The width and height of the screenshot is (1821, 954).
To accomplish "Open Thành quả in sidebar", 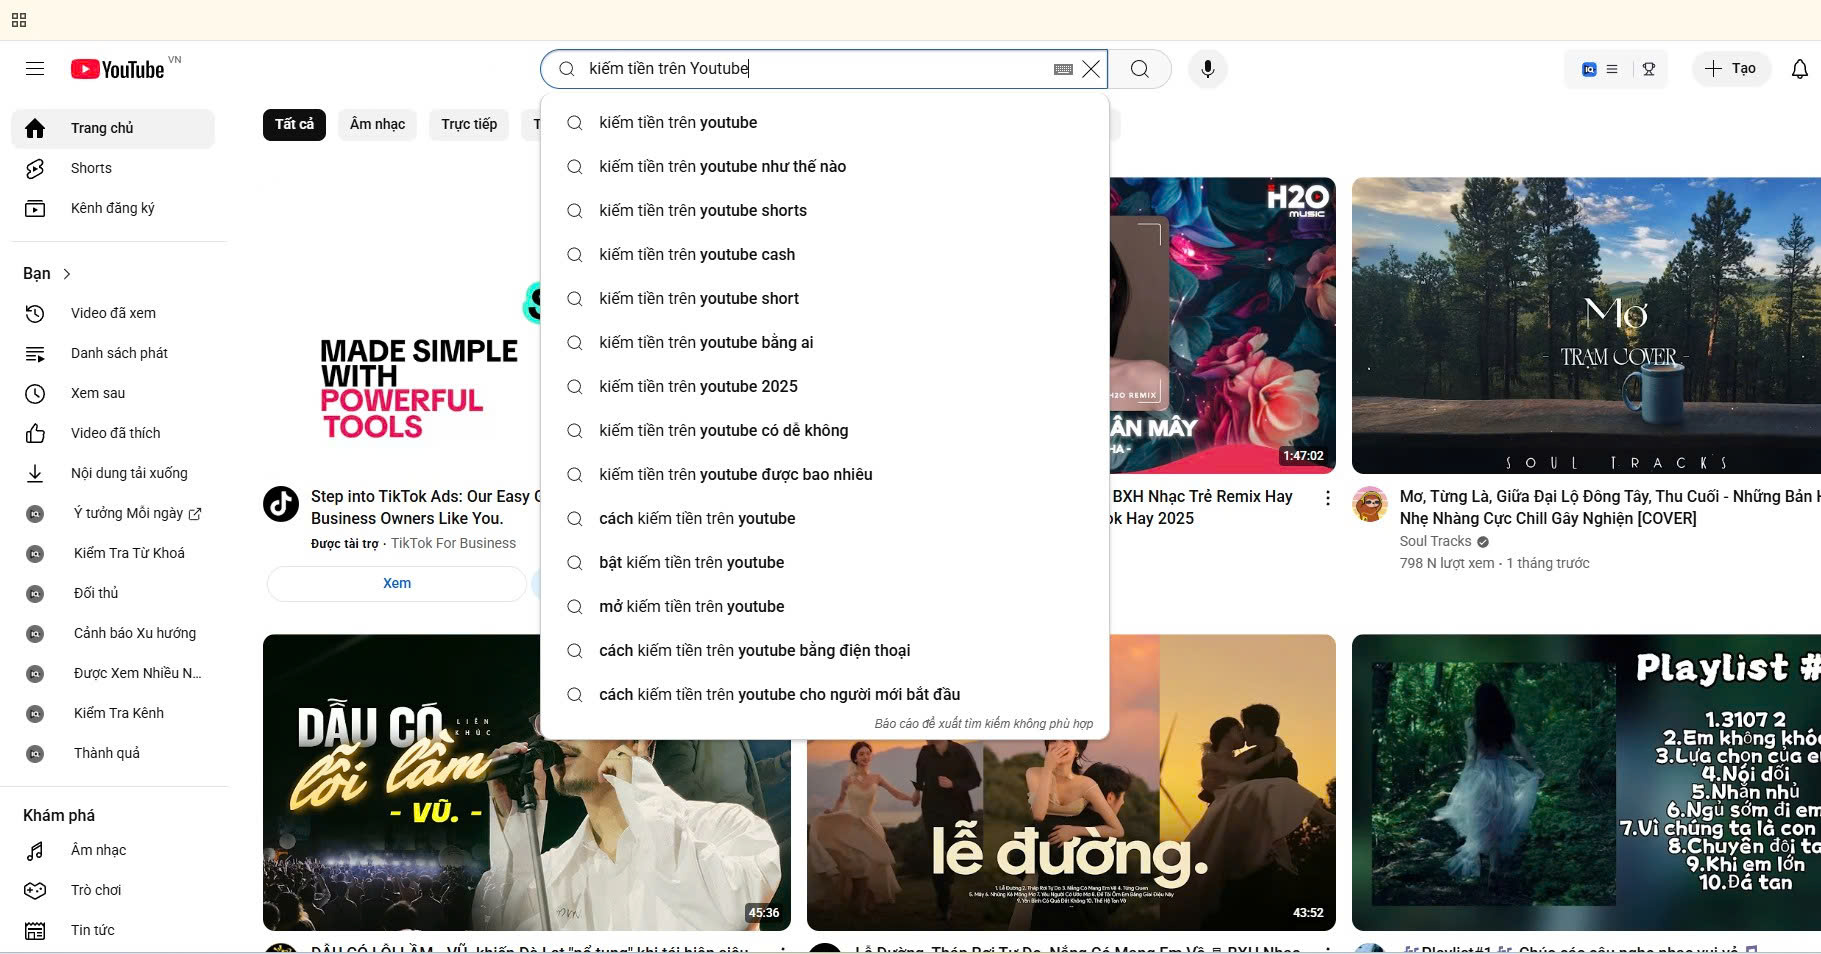I will pos(113,753).
